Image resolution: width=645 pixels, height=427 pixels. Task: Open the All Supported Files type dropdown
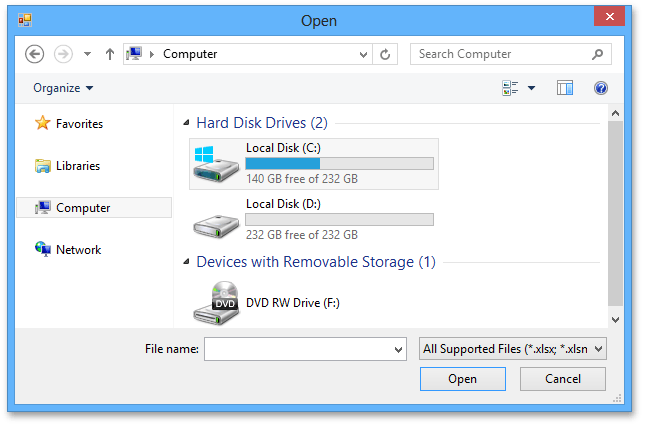(512, 349)
